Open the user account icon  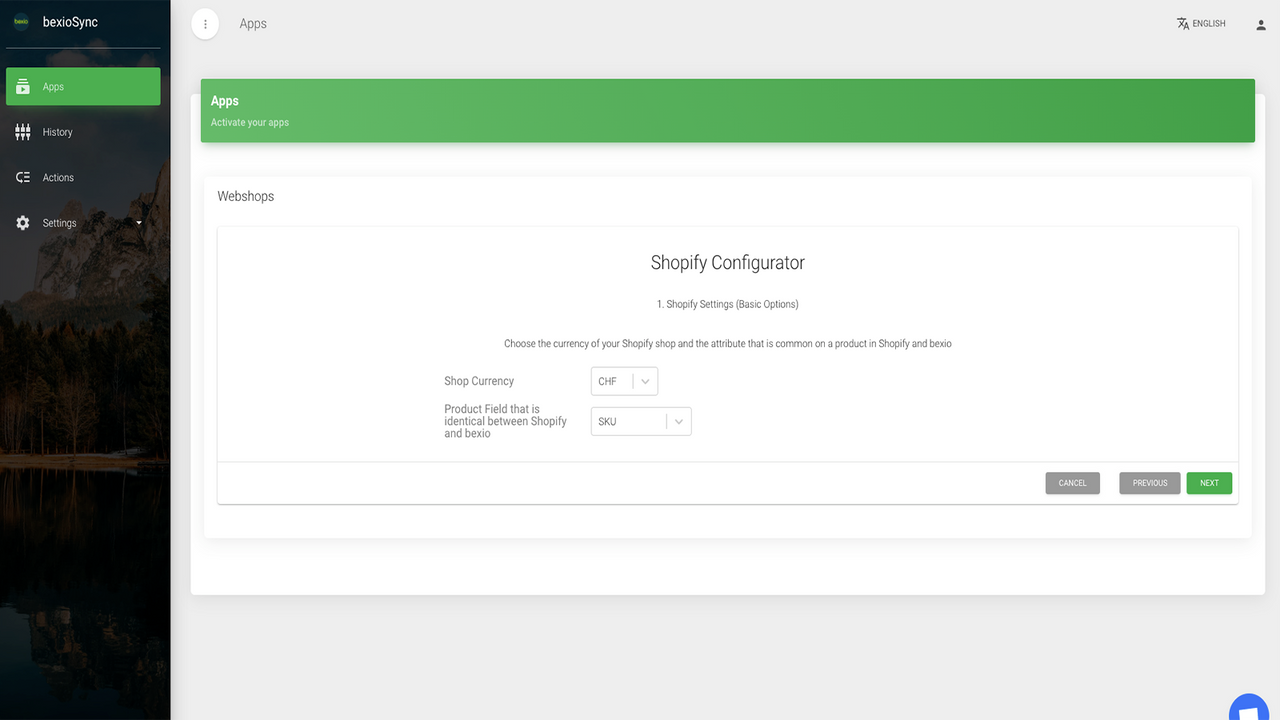(1260, 24)
